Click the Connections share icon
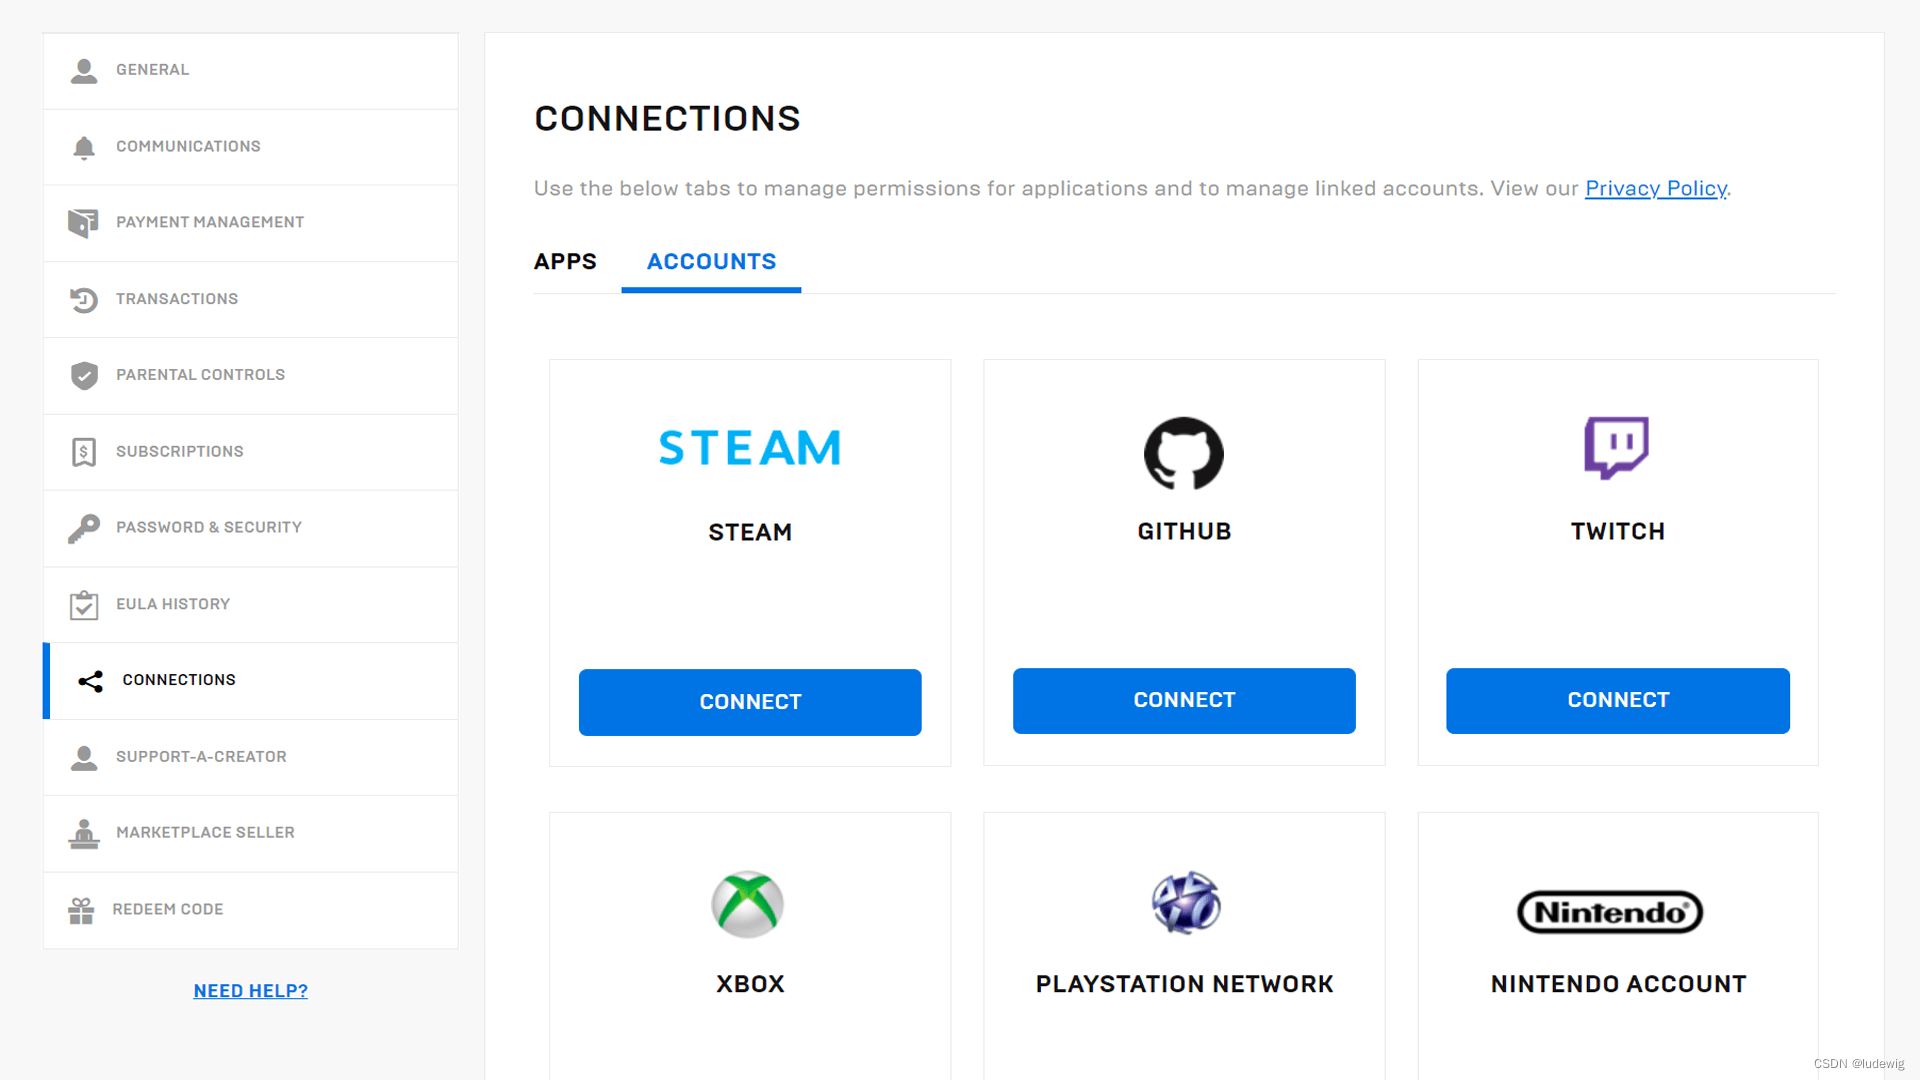The width and height of the screenshot is (1920, 1080). tap(91, 681)
